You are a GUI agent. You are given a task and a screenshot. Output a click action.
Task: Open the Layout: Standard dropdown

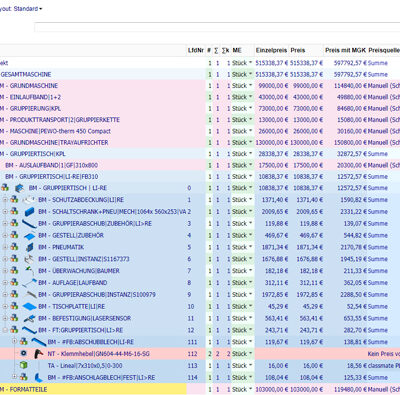click(21, 9)
